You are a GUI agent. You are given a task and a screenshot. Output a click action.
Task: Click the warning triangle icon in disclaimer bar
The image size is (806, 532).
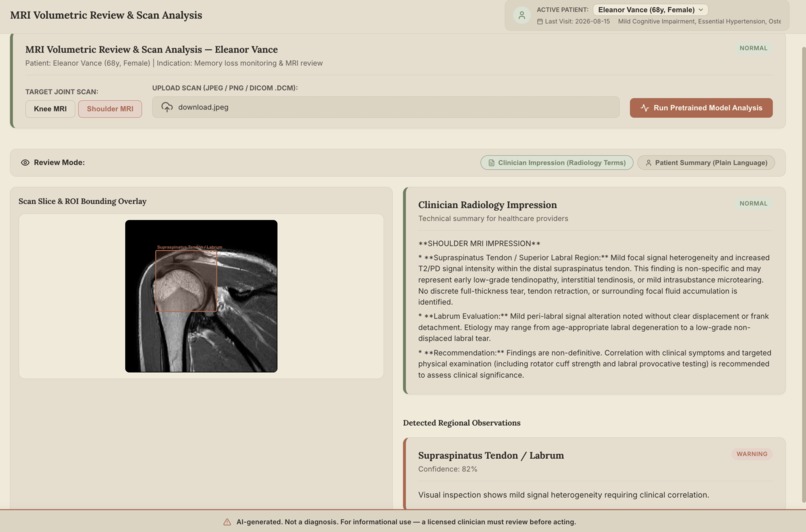(x=227, y=522)
